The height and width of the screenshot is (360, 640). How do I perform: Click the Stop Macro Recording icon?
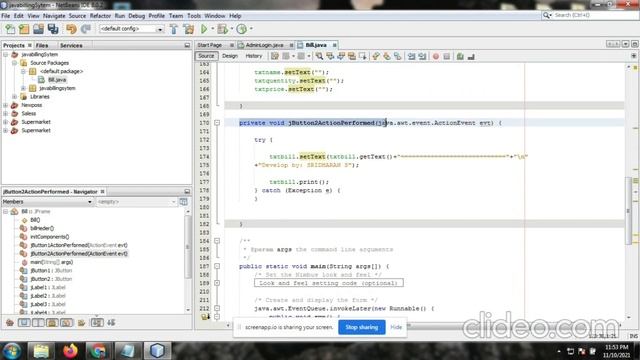(447, 56)
